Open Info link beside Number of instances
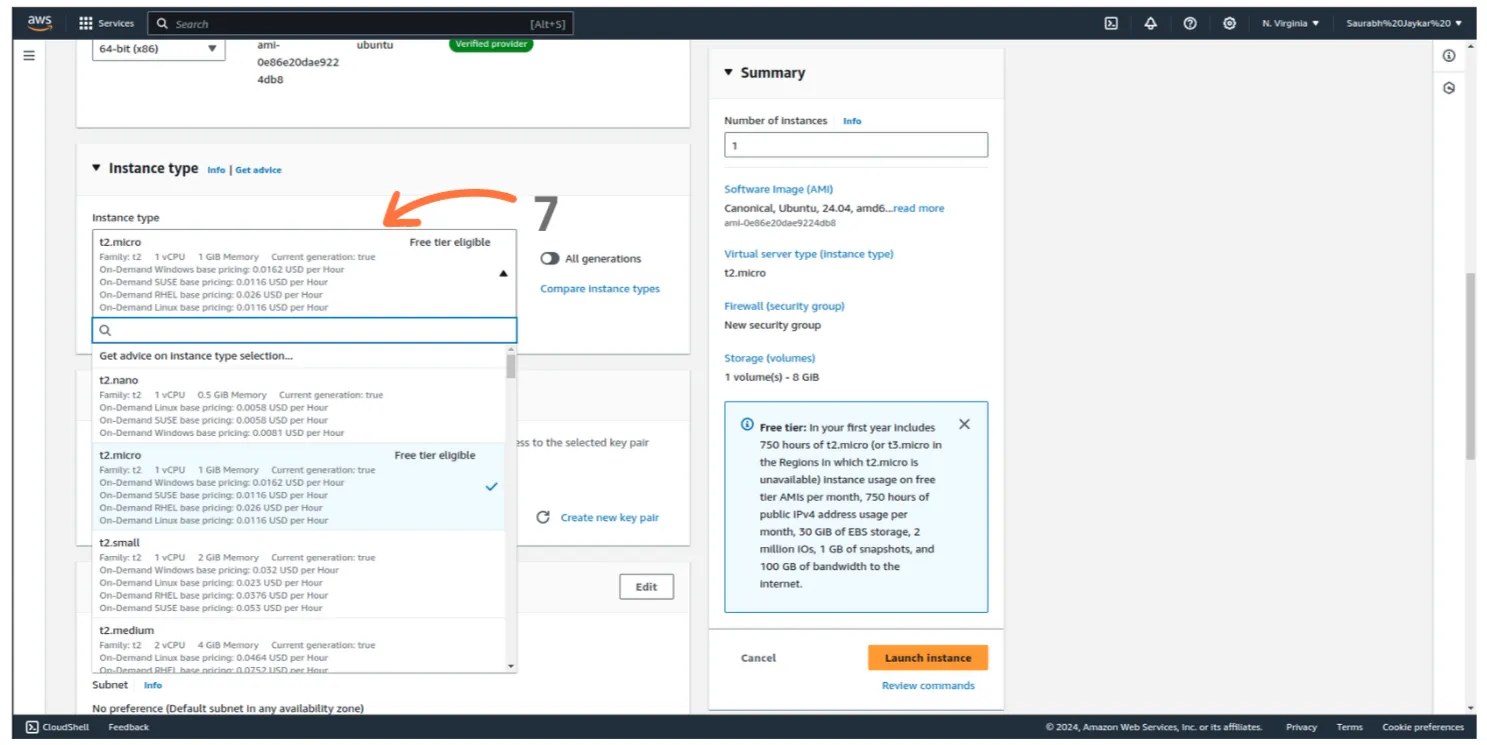1487x745 pixels. point(852,121)
